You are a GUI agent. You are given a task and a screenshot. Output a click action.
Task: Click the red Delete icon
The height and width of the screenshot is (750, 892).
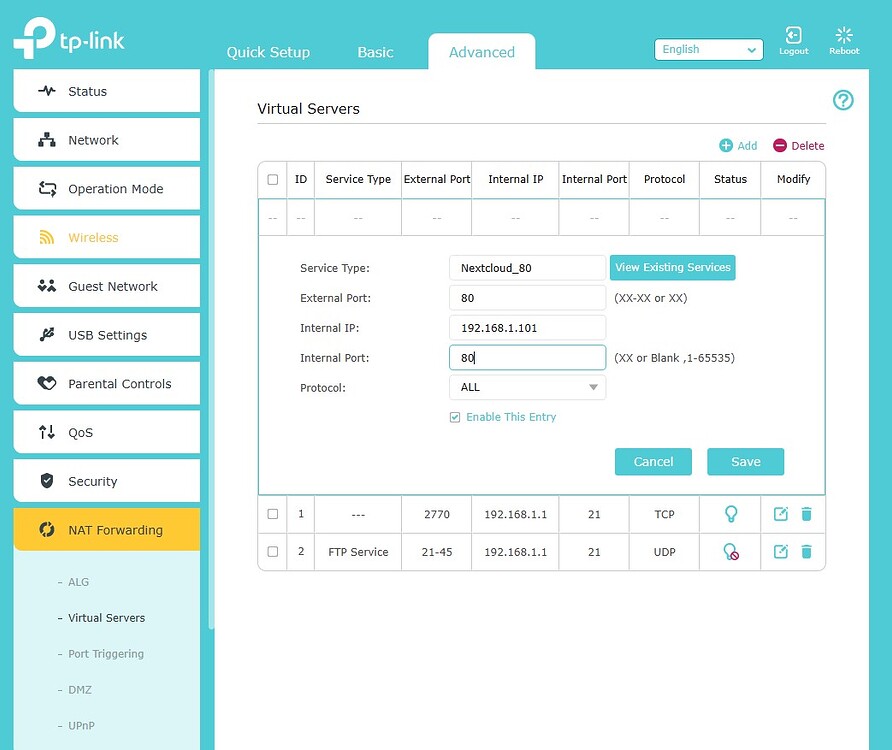coord(779,146)
